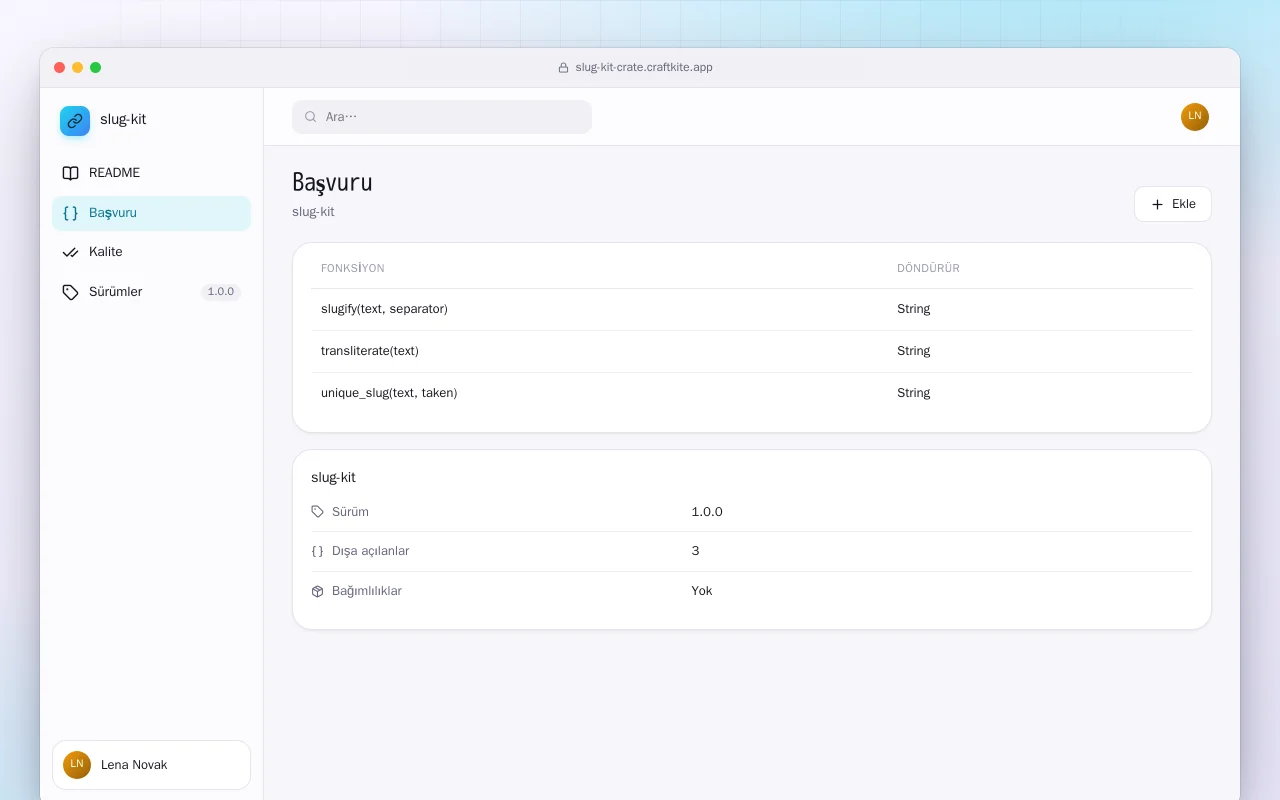Click the Bağımlılıklar value Yok
The width and height of the screenshot is (1280, 800).
pyautogui.click(x=702, y=591)
